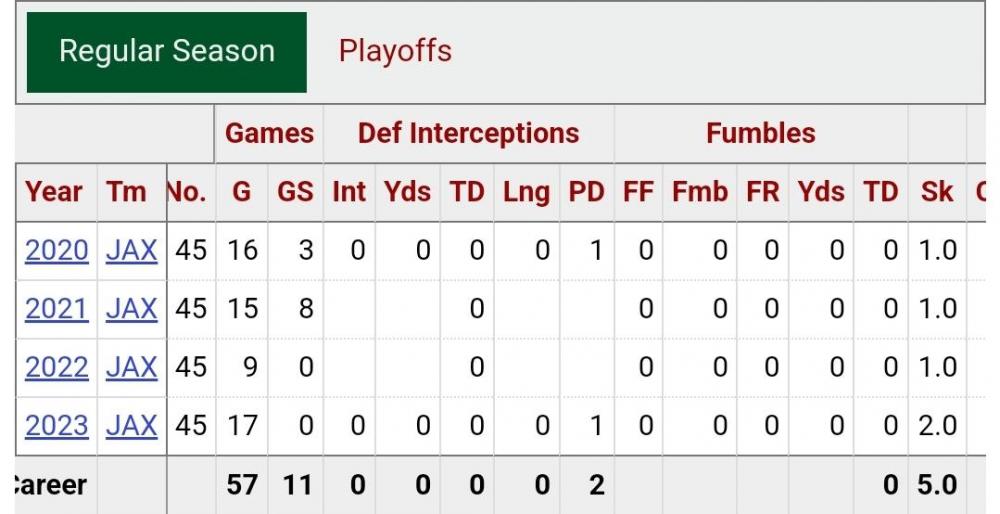Click JAX team link in 2020 row
This screenshot has height=514, width=1000.
point(131,250)
